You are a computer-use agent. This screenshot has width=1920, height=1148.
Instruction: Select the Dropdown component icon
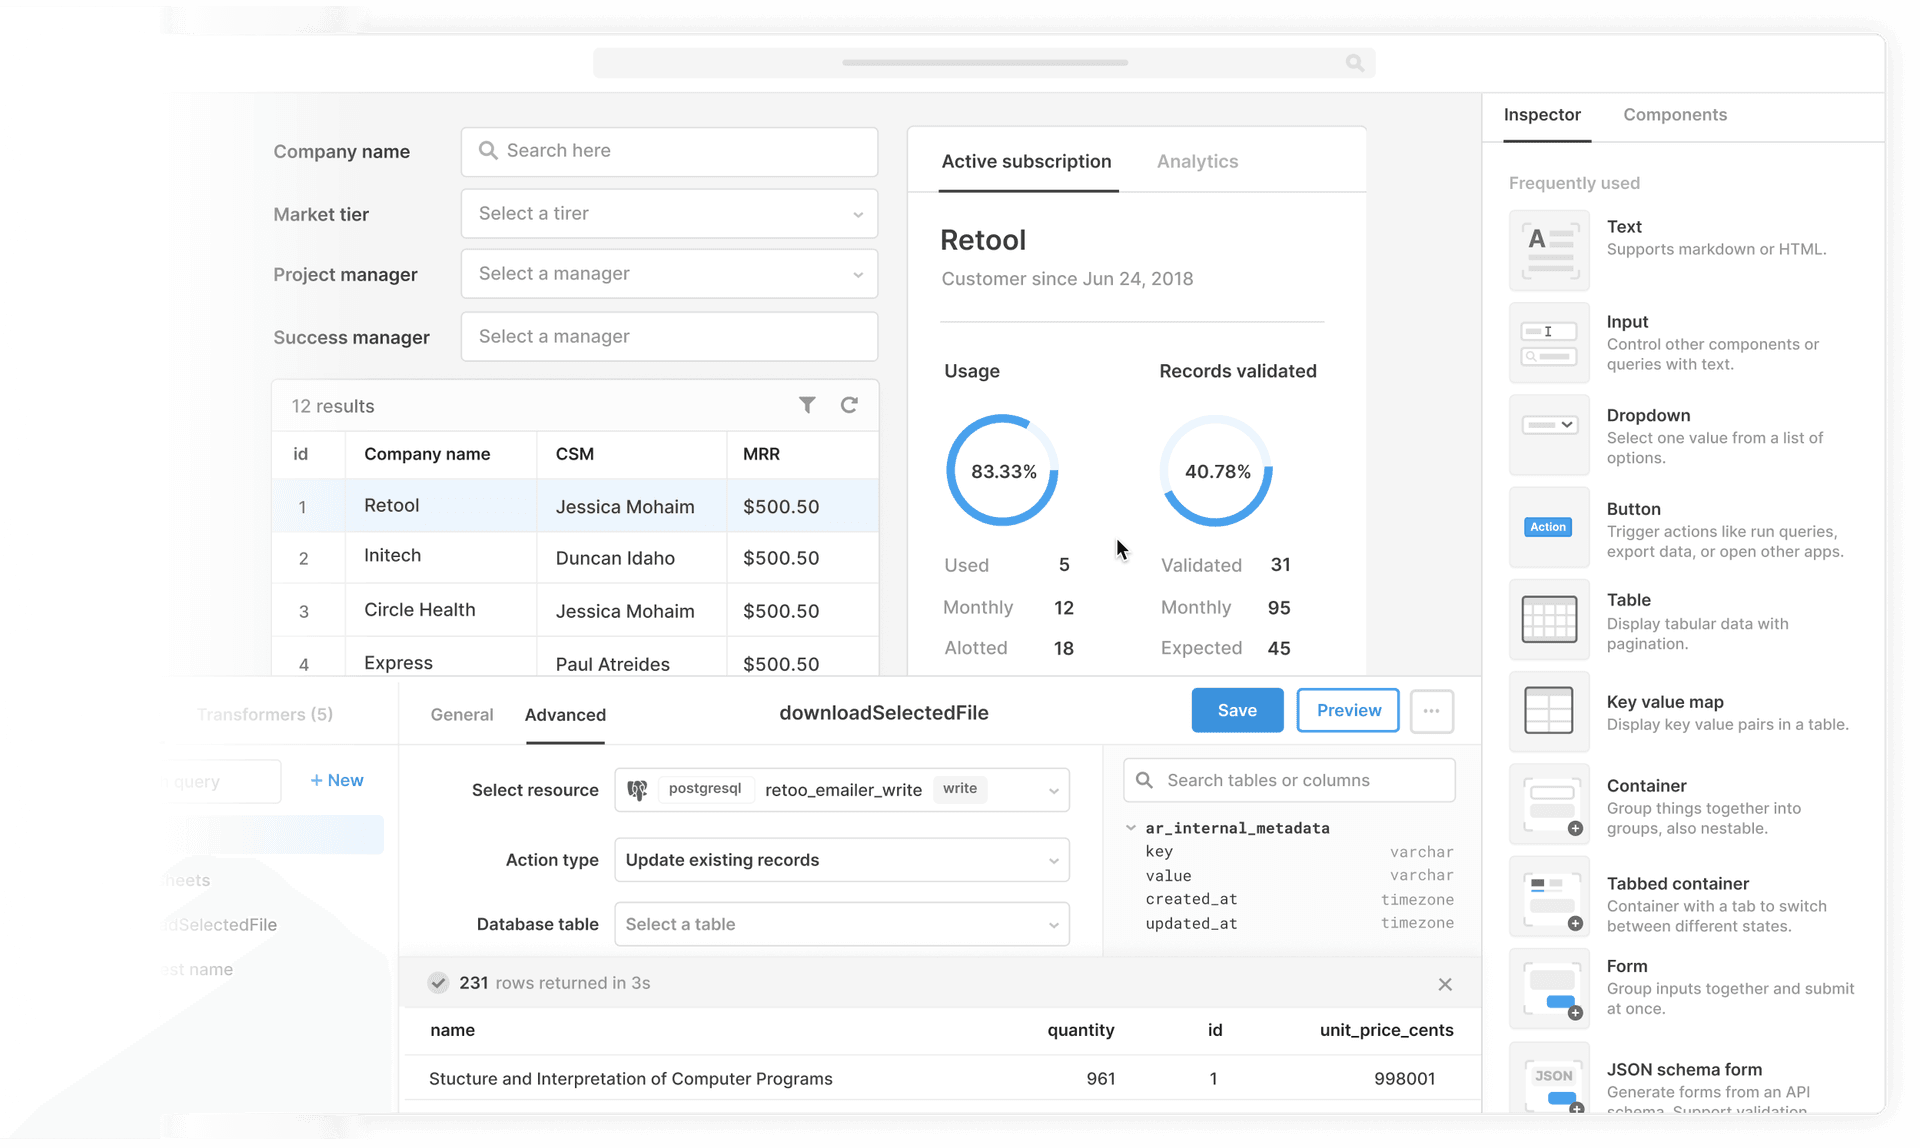tap(1549, 435)
